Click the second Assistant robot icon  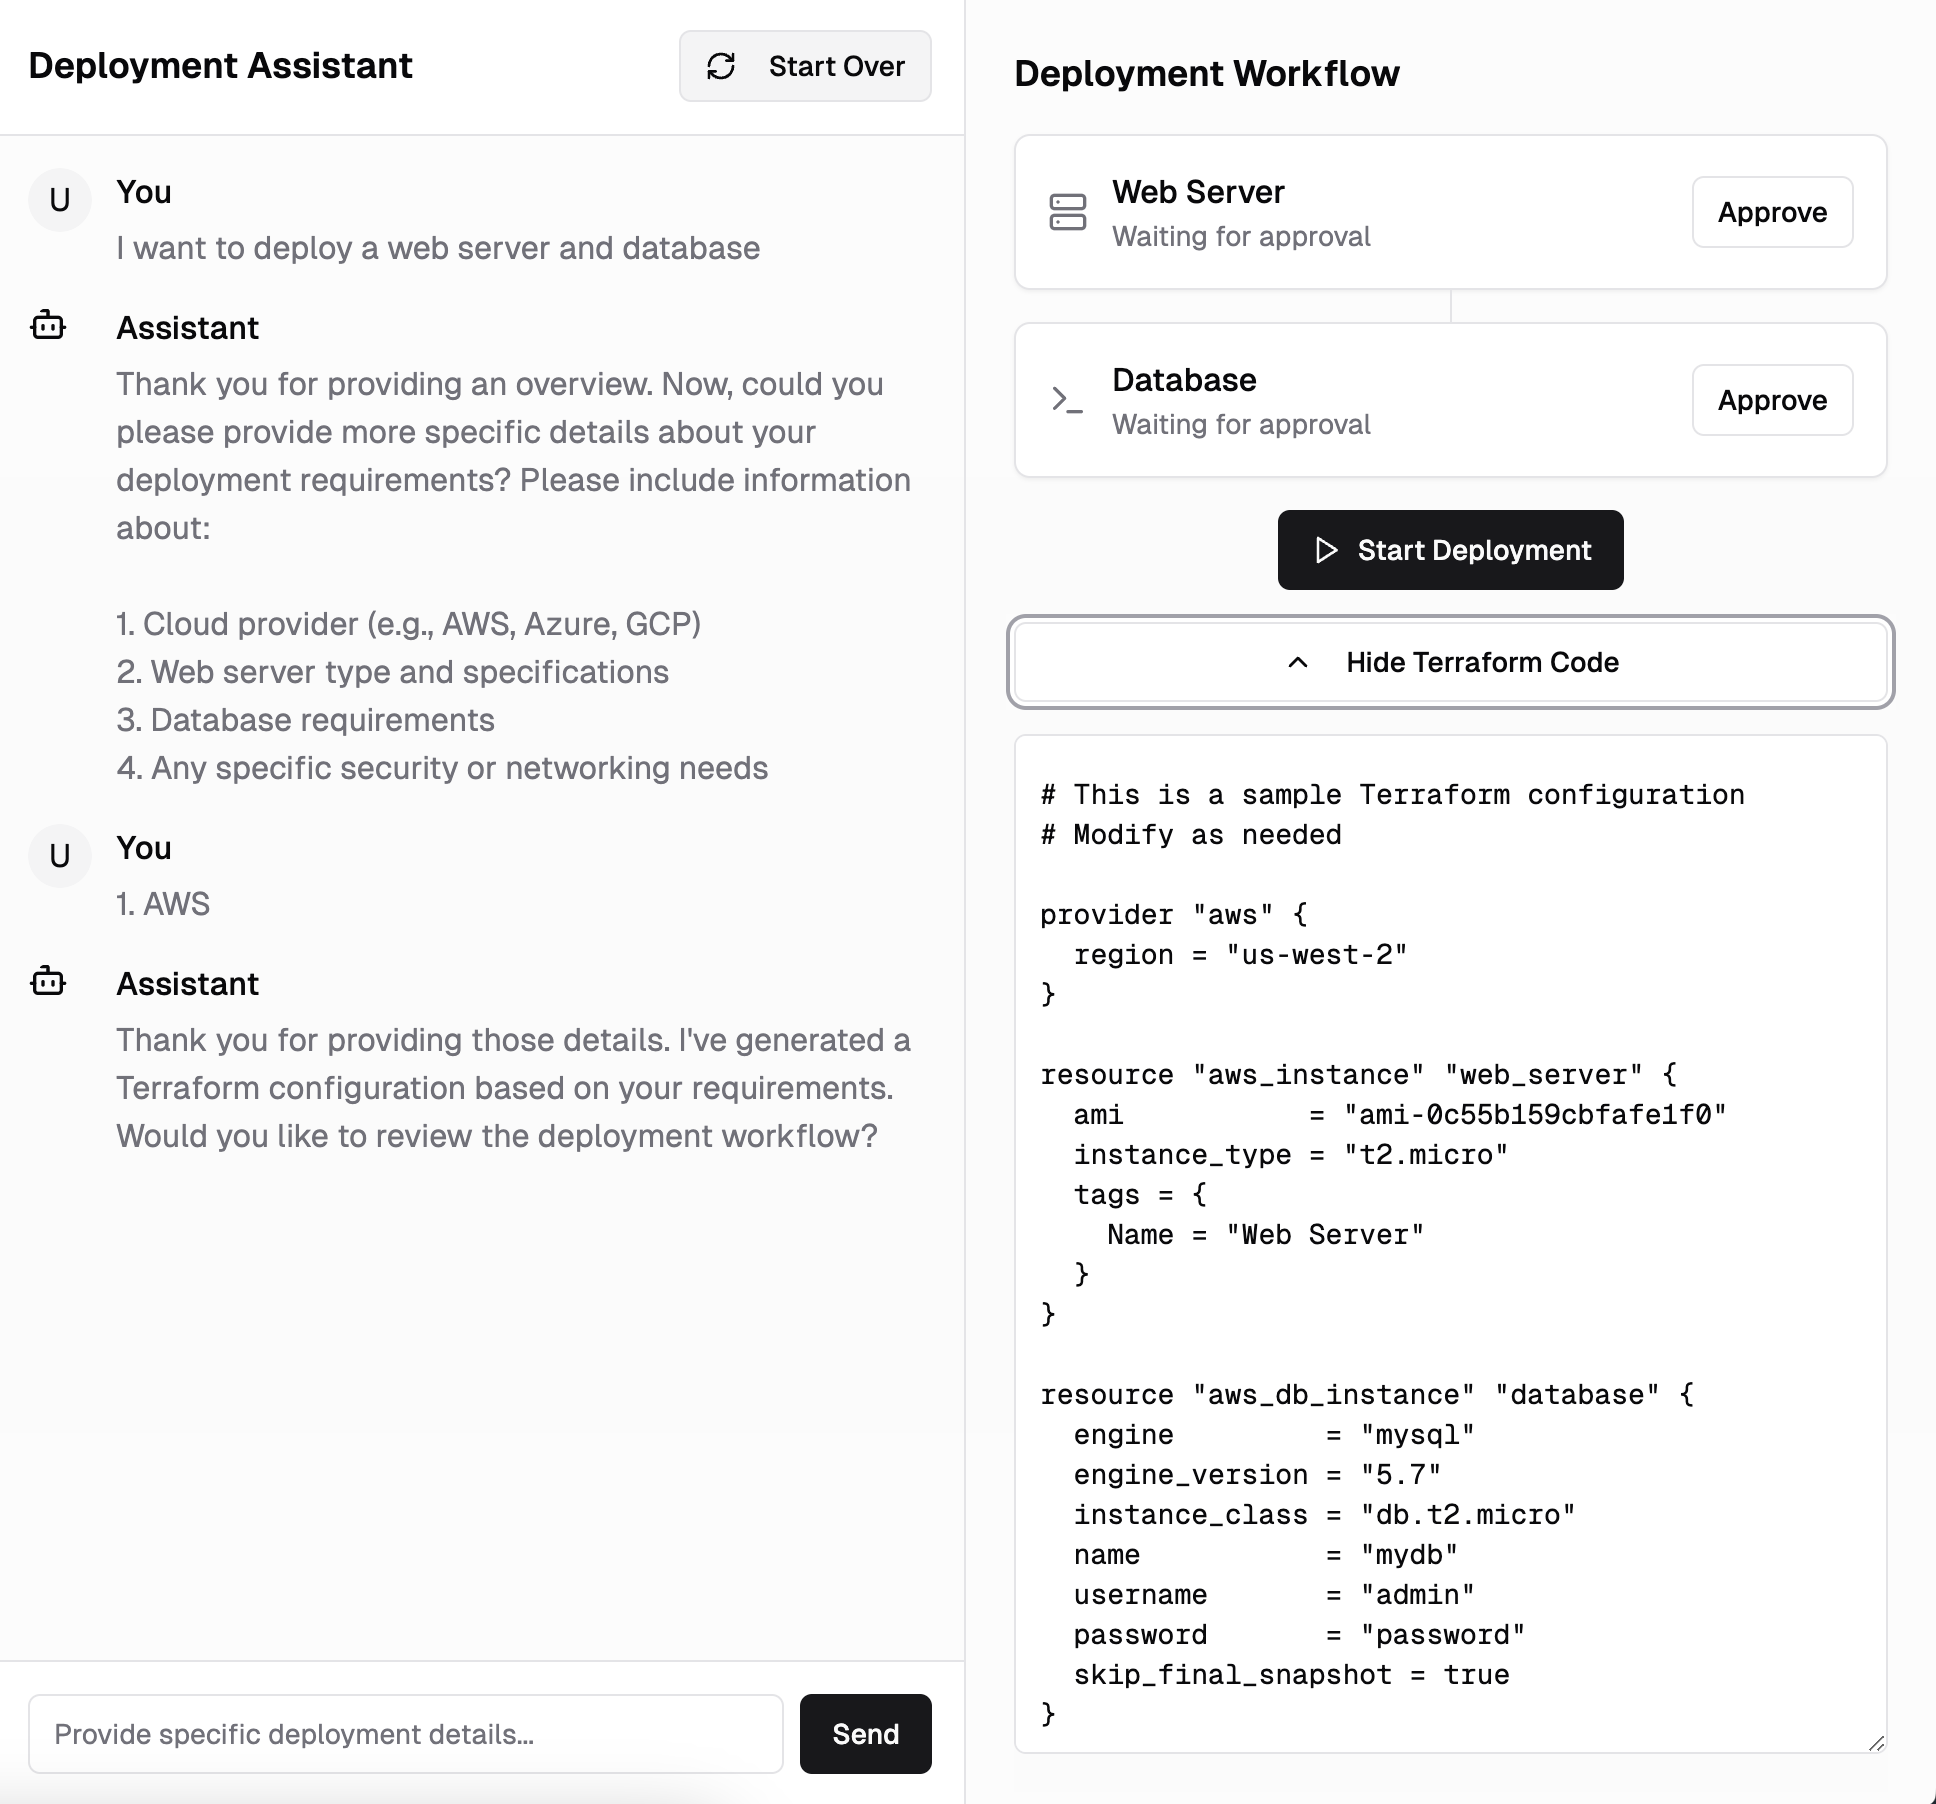pos(48,982)
